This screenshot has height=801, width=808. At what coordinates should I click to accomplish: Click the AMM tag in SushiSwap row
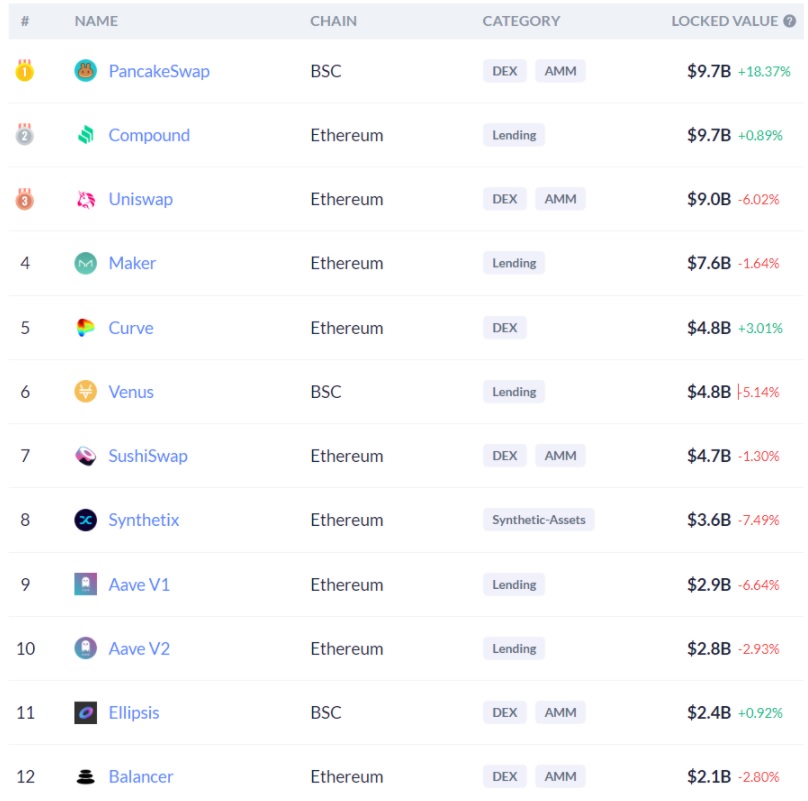pos(560,456)
